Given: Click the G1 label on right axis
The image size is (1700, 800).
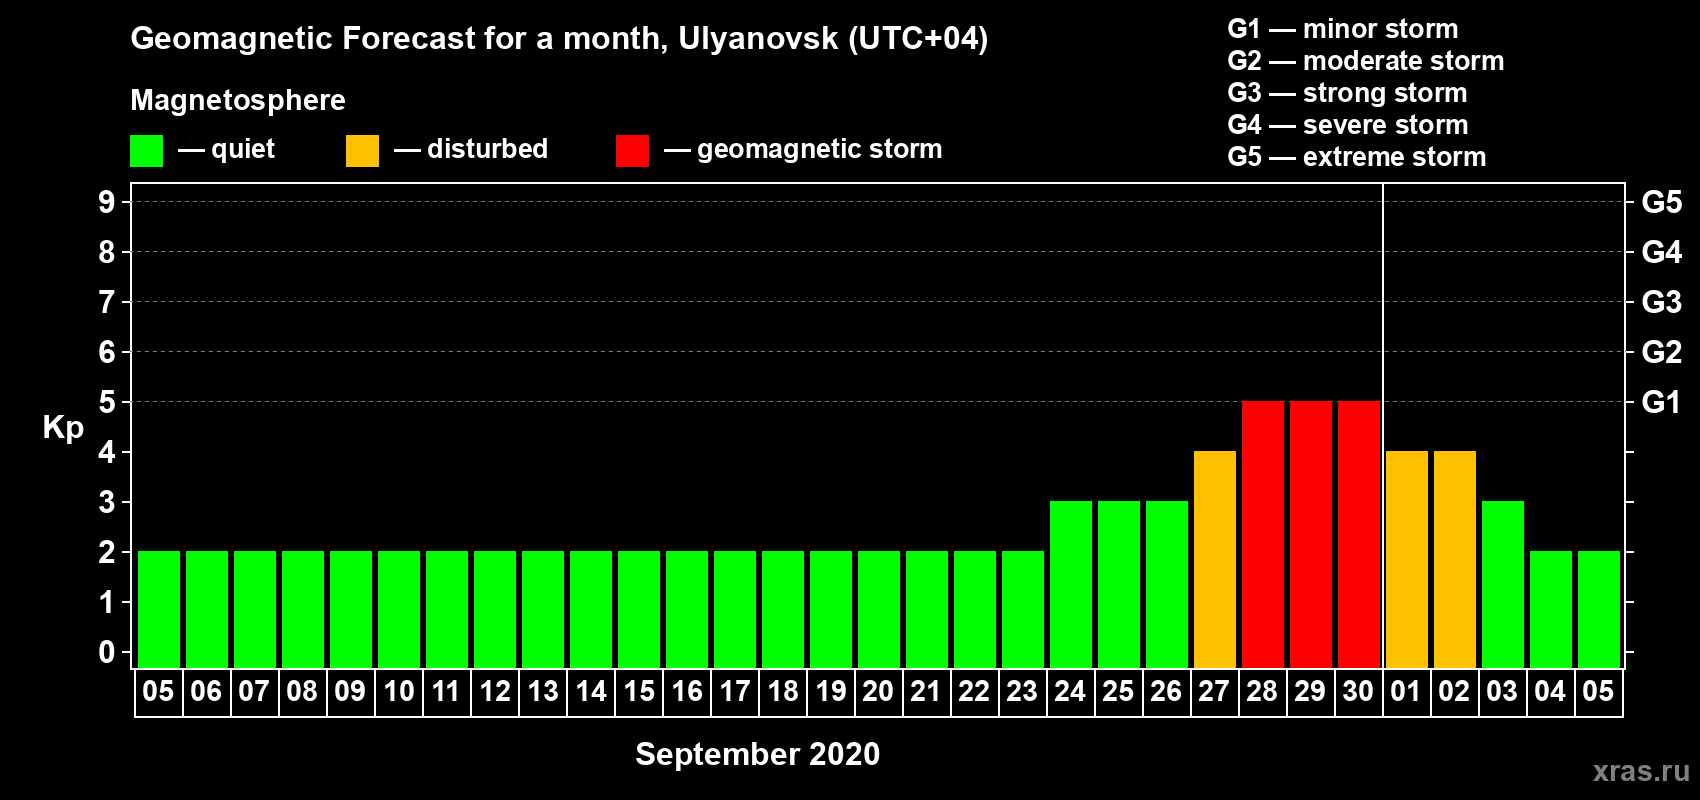Looking at the screenshot, I should tap(1662, 402).
